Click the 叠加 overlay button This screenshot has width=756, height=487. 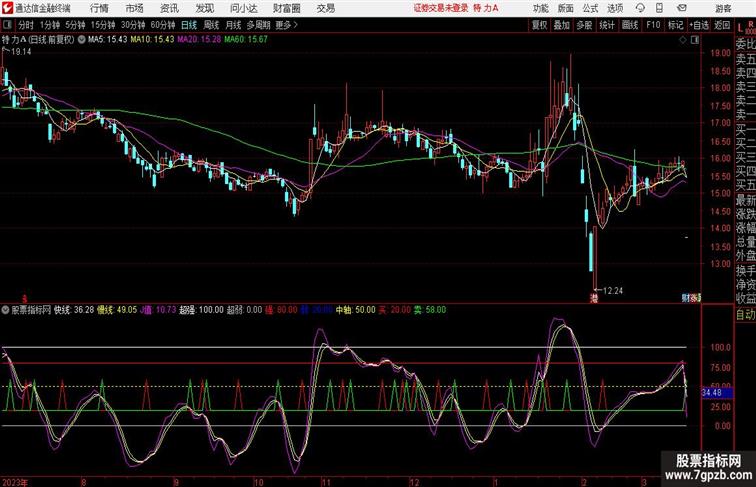click(x=562, y=25)
